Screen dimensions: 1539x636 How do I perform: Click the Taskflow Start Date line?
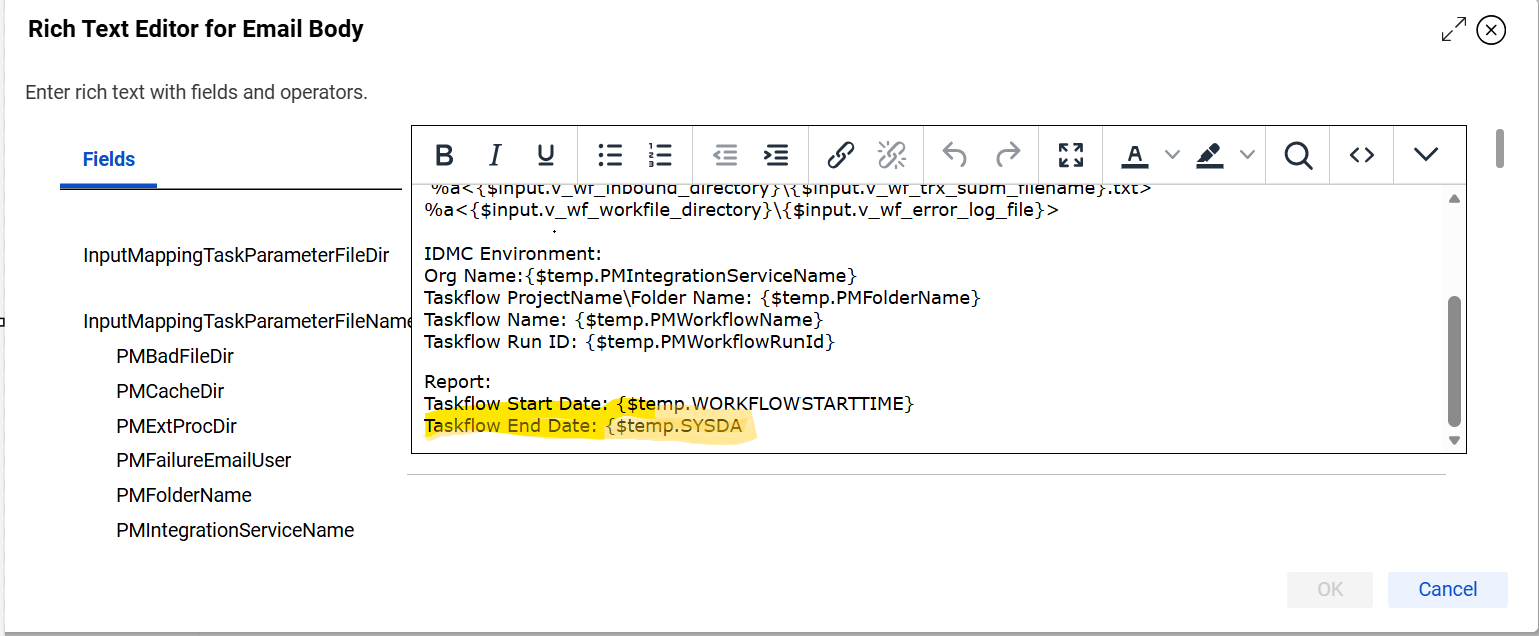pos(669,404)
